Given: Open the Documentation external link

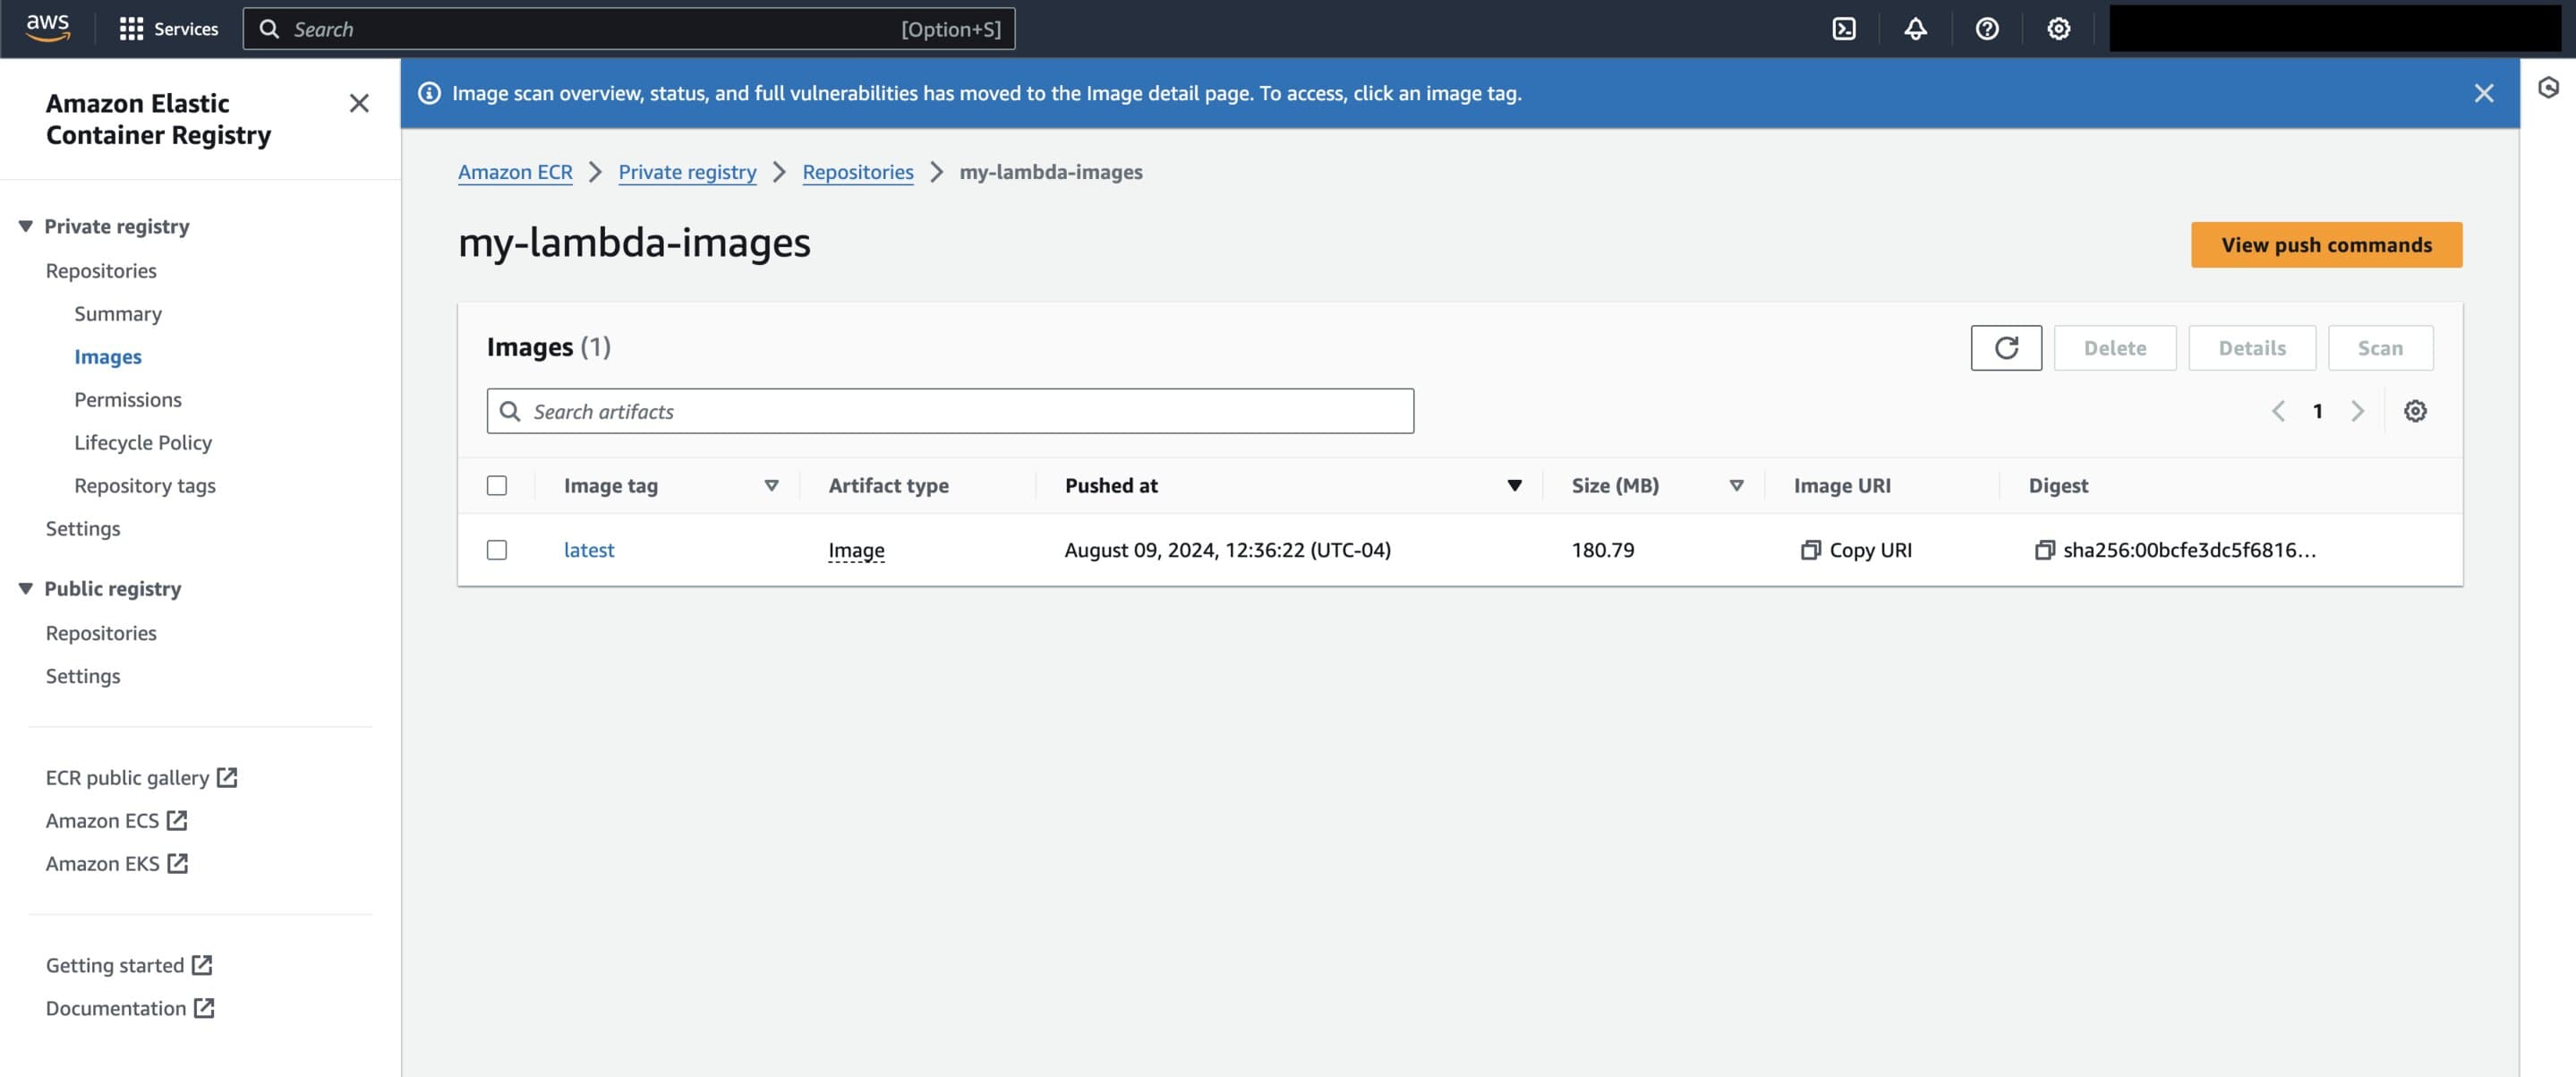Looking at the screenshot, I should click(130, 1008).
